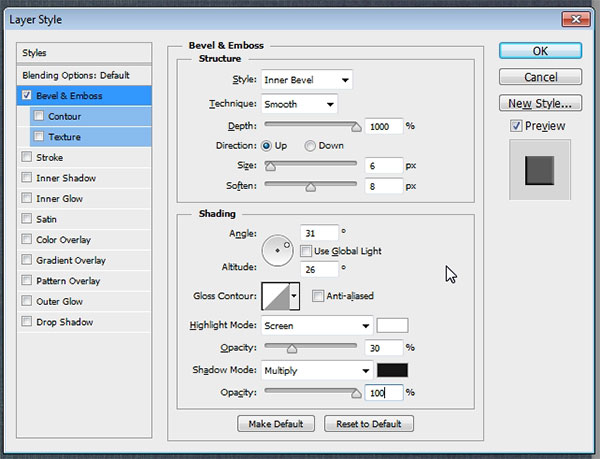Open the Shadow Mode Multiply dropdown
This screenshot has height=459, width=600.
click(316, 370)
